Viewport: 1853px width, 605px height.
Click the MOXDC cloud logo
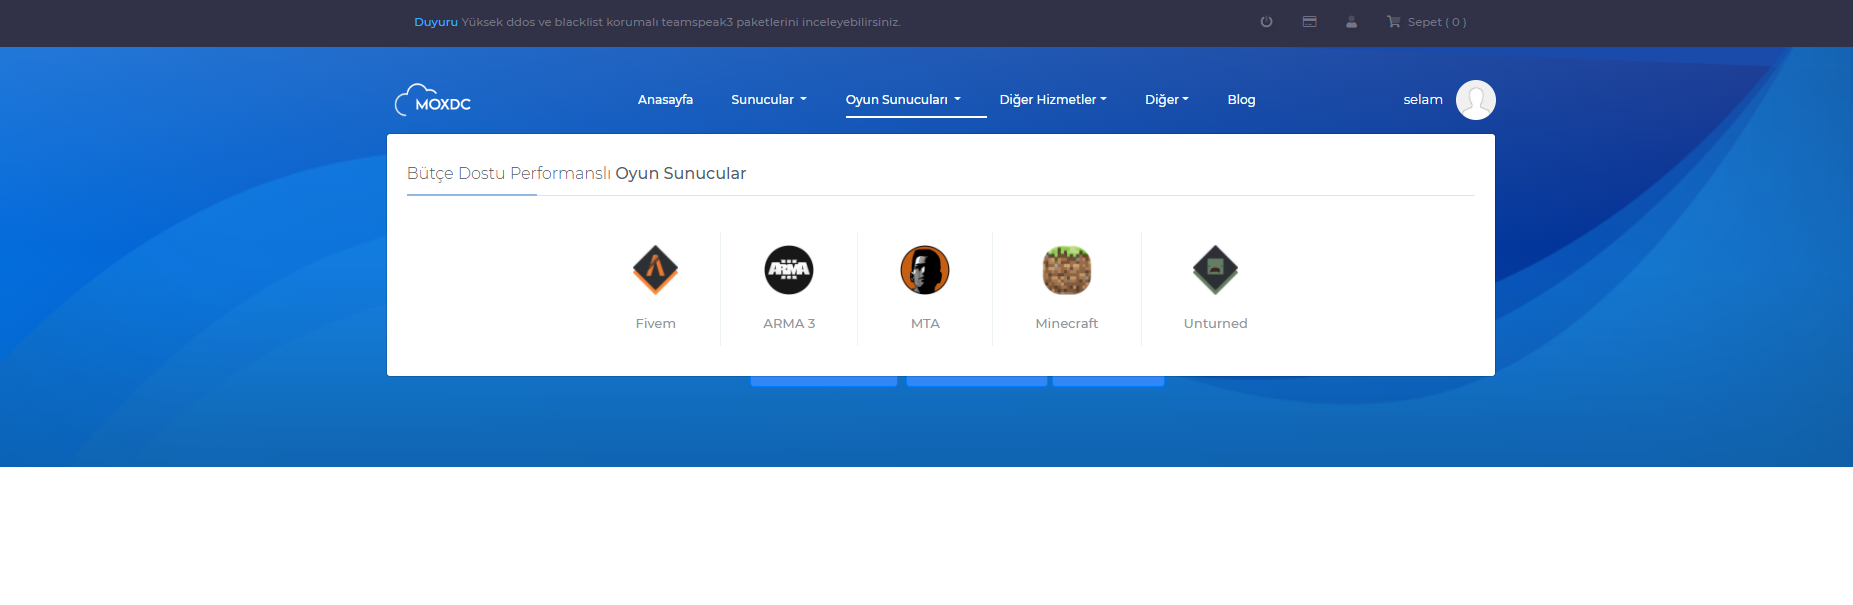pos(433,100)
